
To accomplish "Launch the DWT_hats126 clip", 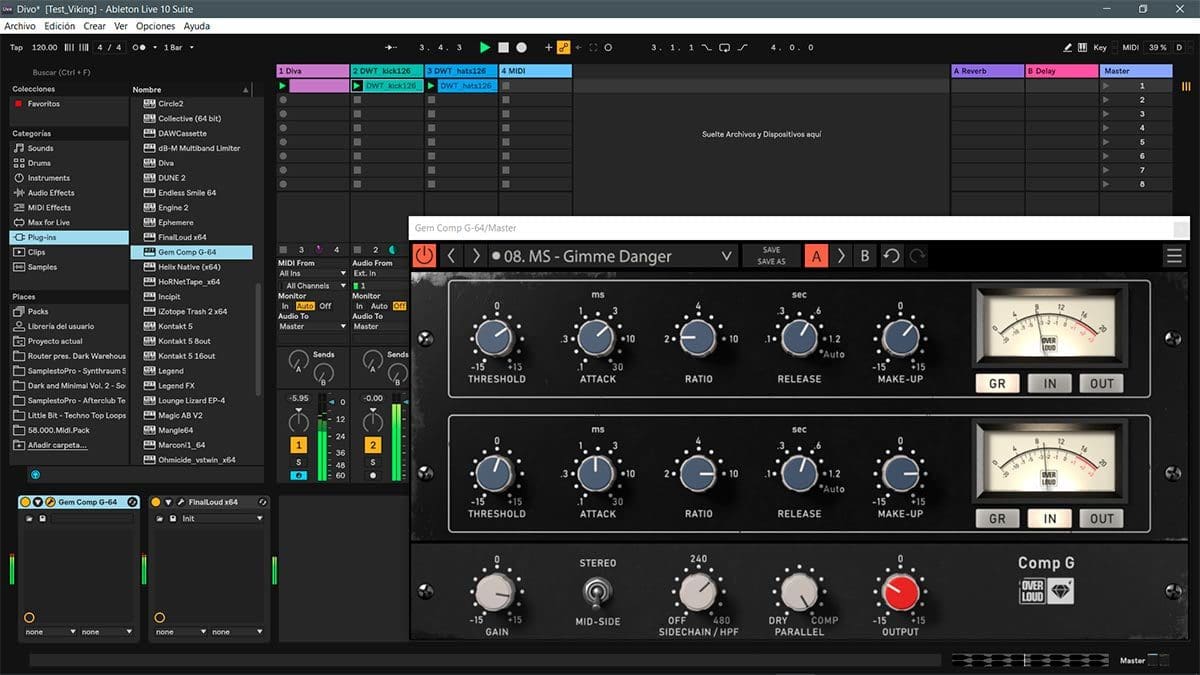I will click(432, 86).
